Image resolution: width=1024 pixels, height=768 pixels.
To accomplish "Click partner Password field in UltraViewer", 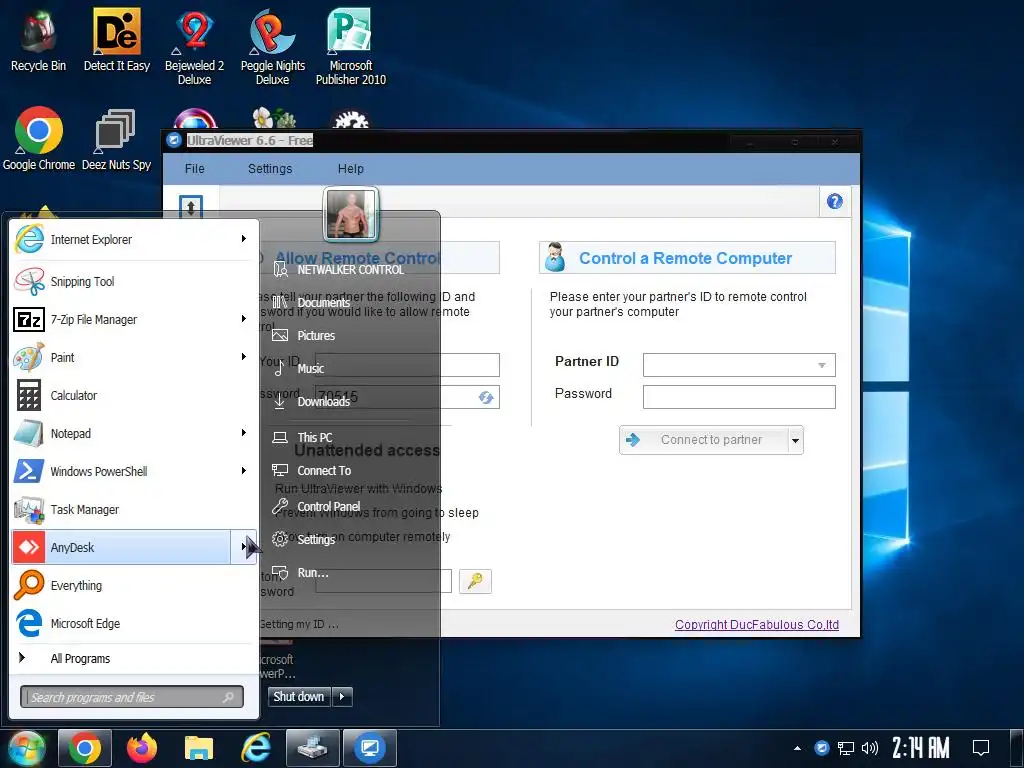I will coord(739,397).
